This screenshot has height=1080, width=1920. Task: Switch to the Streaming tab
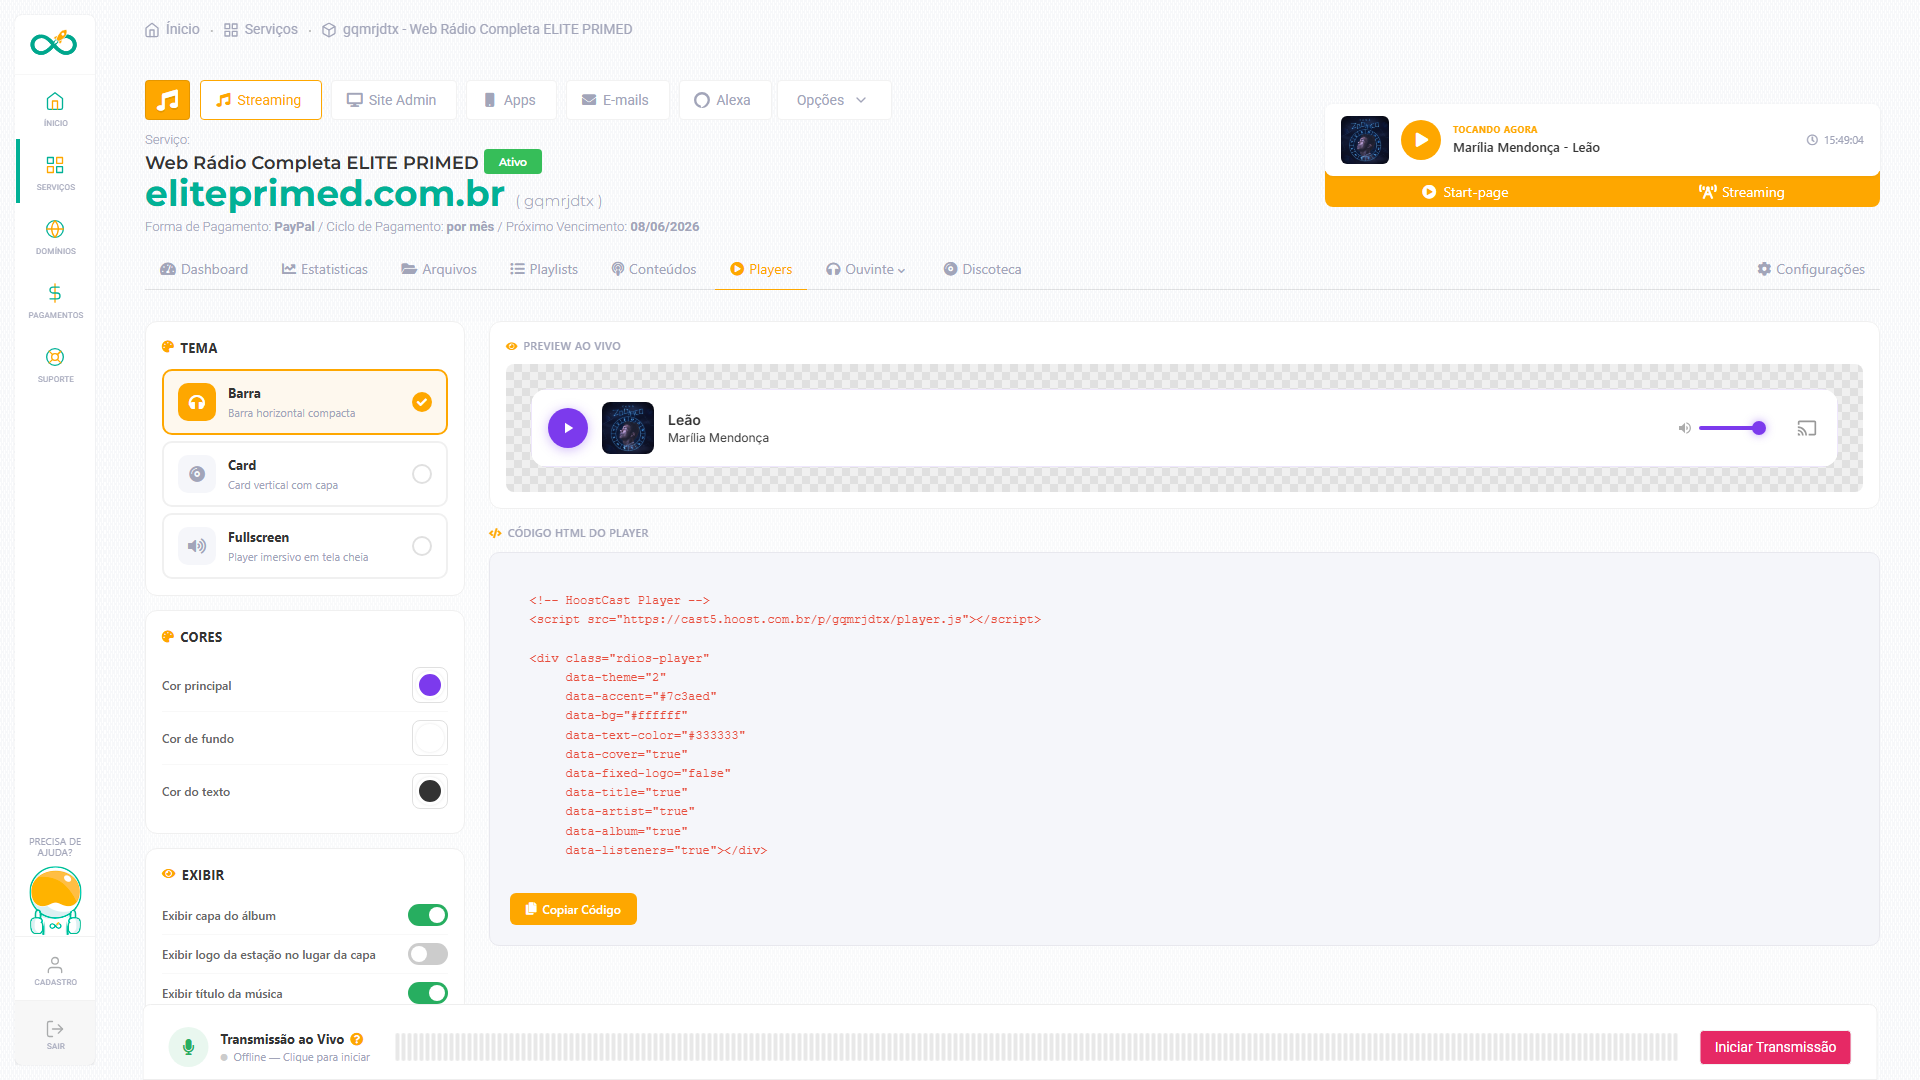(x=260, y=100)
